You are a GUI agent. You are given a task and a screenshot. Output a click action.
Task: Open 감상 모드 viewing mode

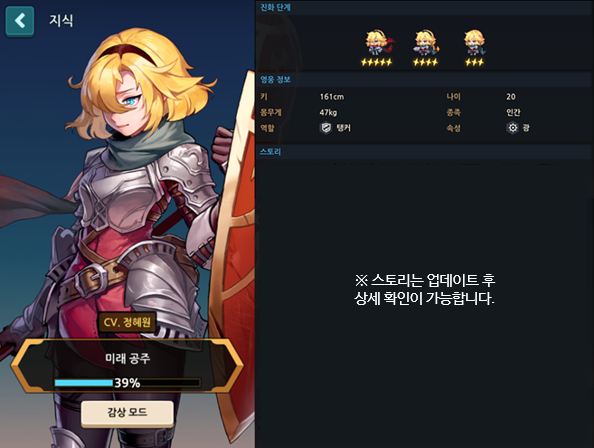(127, 413)
